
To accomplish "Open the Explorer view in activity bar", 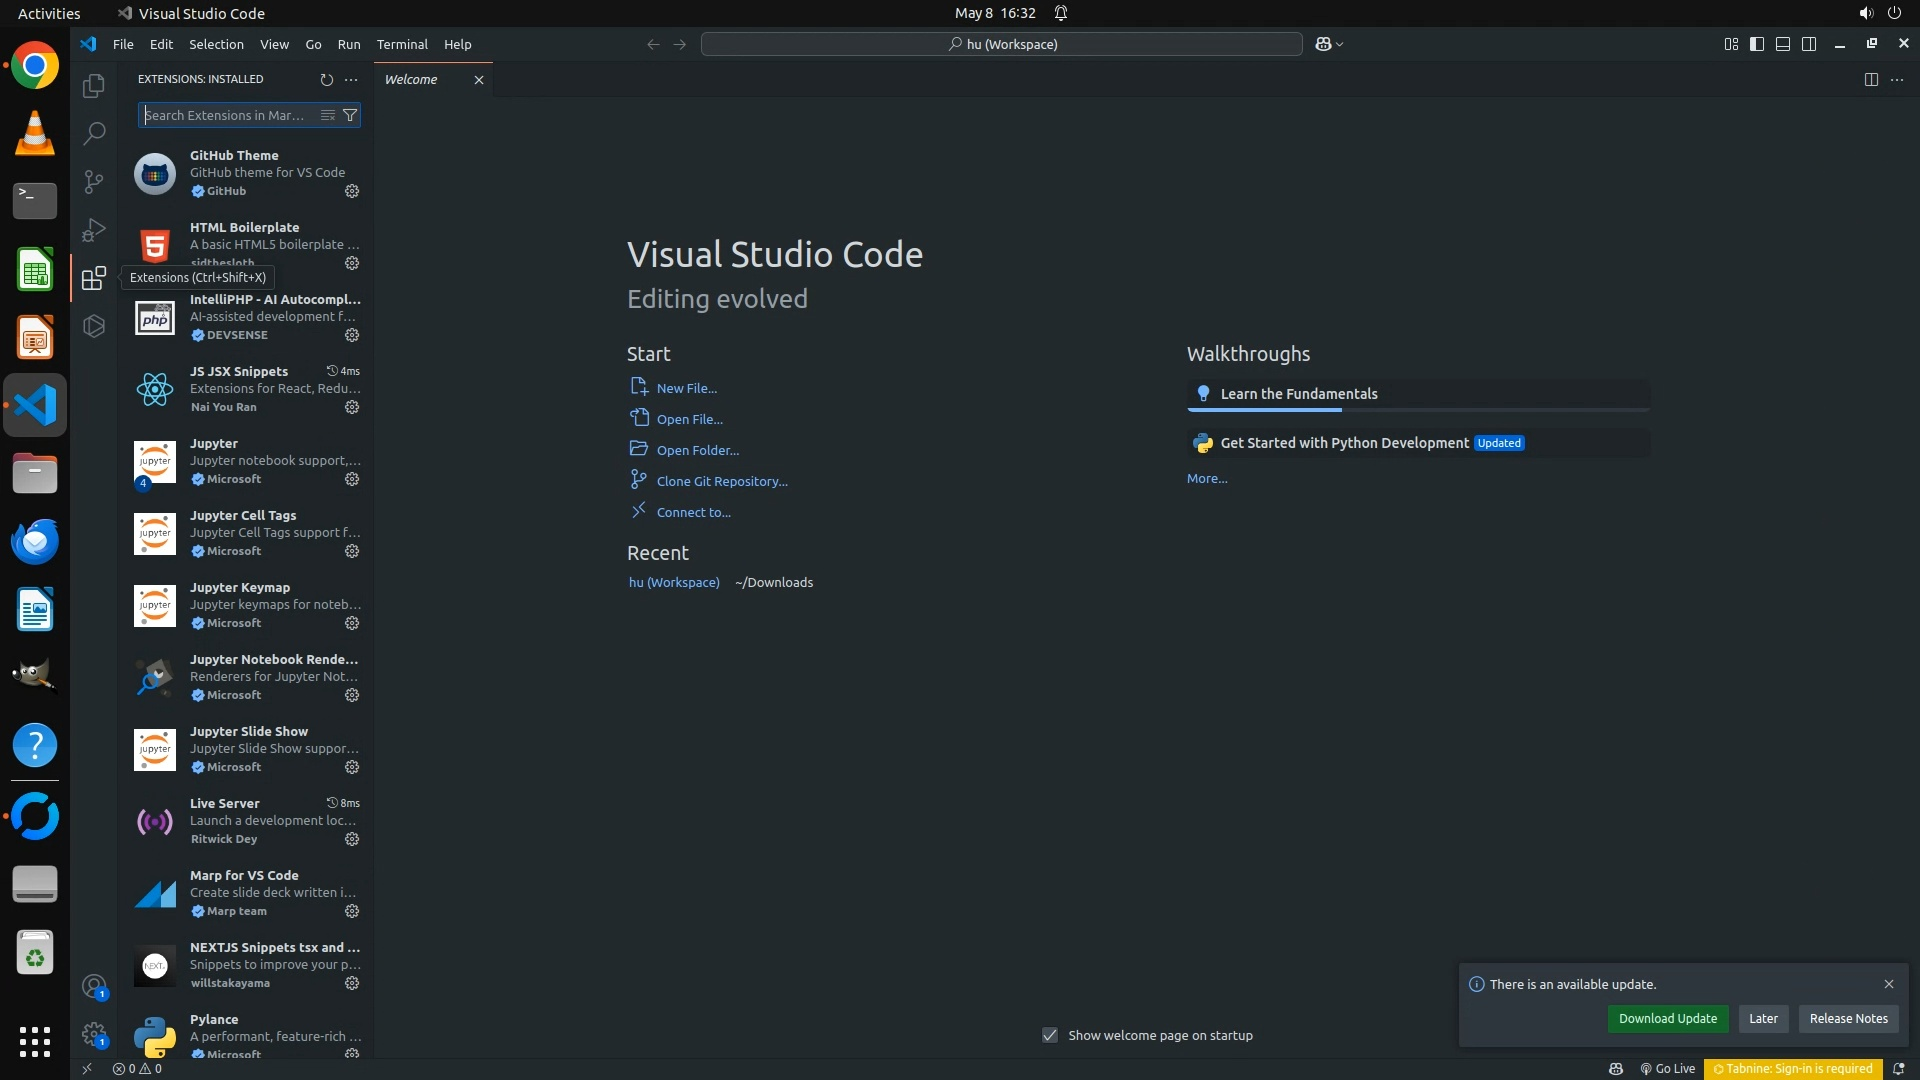I will tap(93, 86).
